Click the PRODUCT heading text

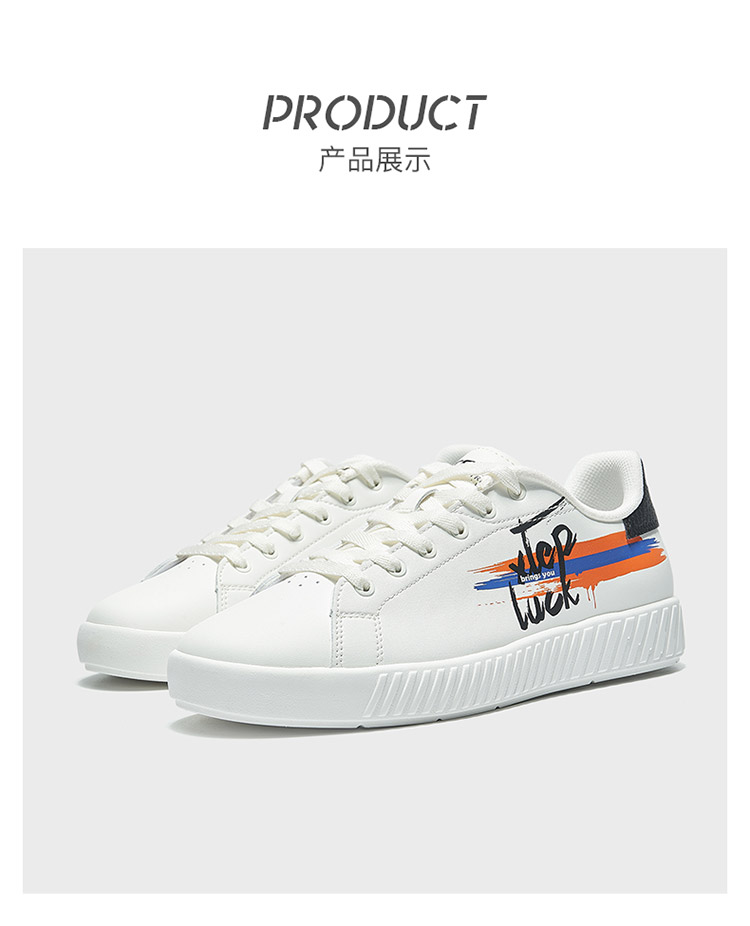click(x=374, y=112)
